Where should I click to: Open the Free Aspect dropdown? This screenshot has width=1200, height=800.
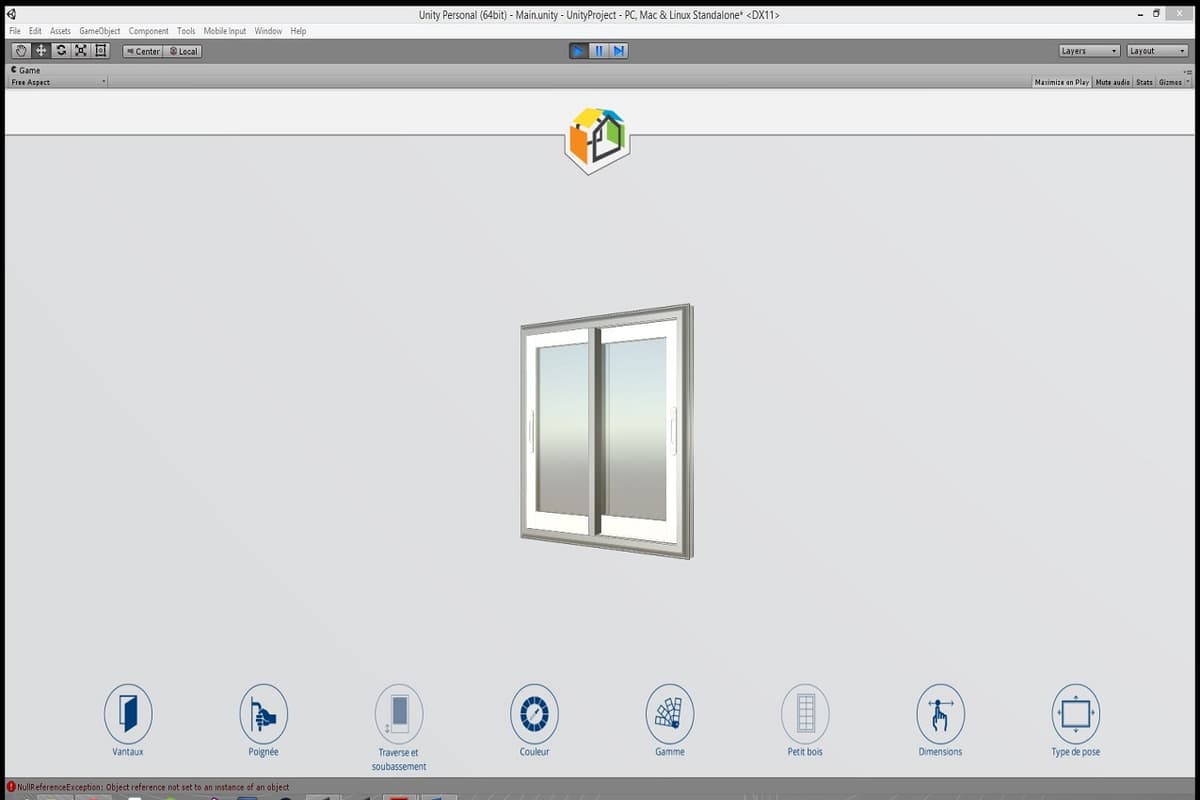[x=58, y=82]
